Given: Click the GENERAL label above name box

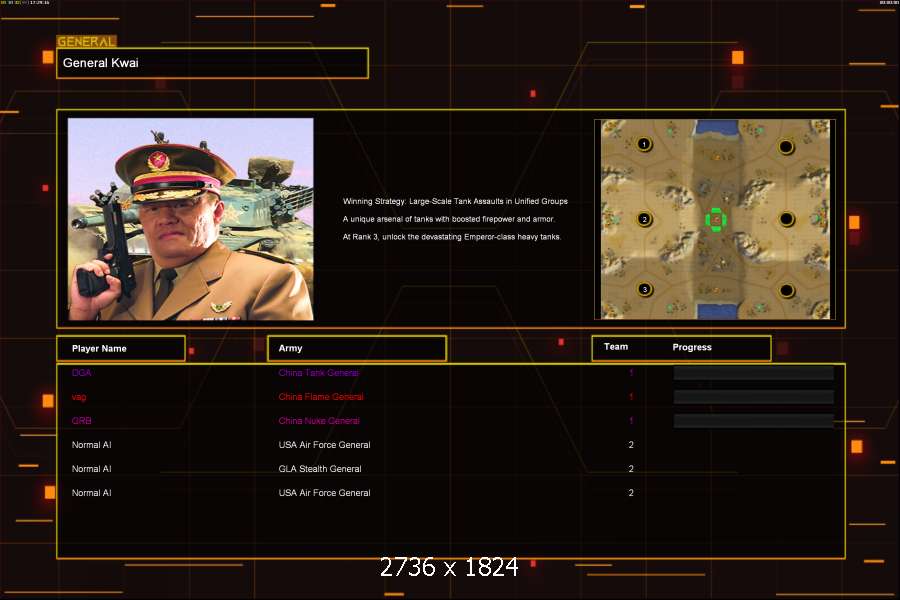Looking at the screenshot, I should (x=86, y=41).
